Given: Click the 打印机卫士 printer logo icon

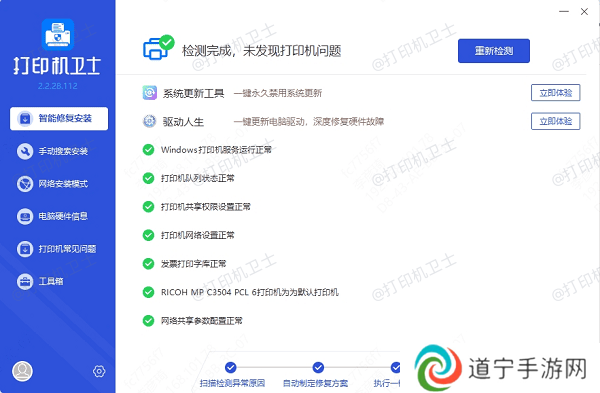Looking at the screenshot, I should click(x=57, y=34).
